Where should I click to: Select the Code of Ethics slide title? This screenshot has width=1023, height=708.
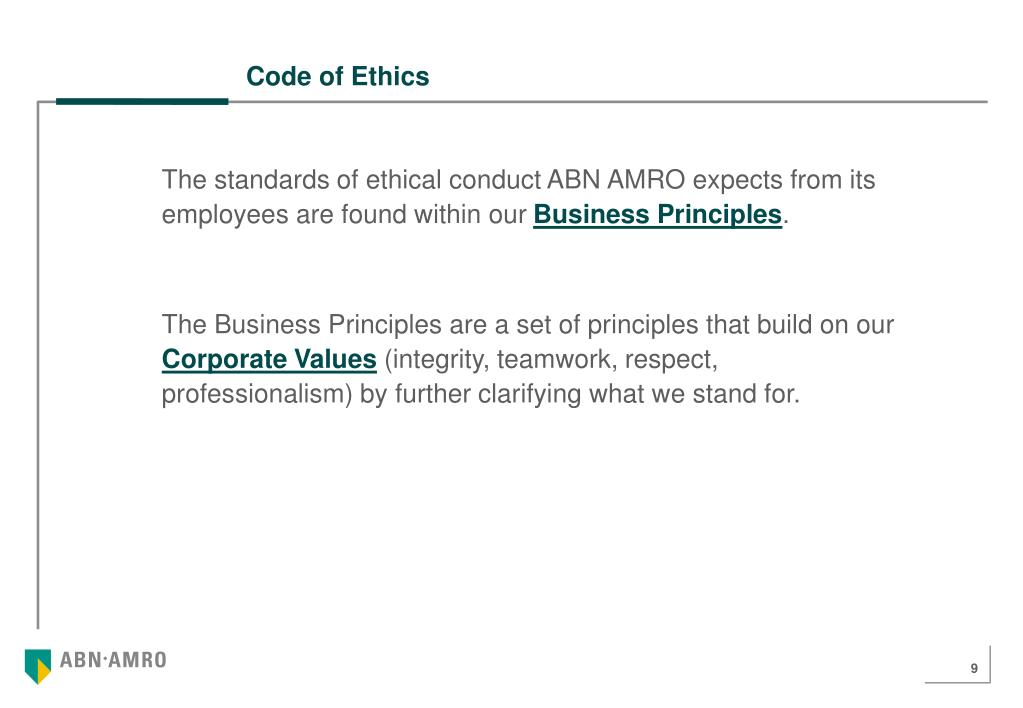(337, 77)
